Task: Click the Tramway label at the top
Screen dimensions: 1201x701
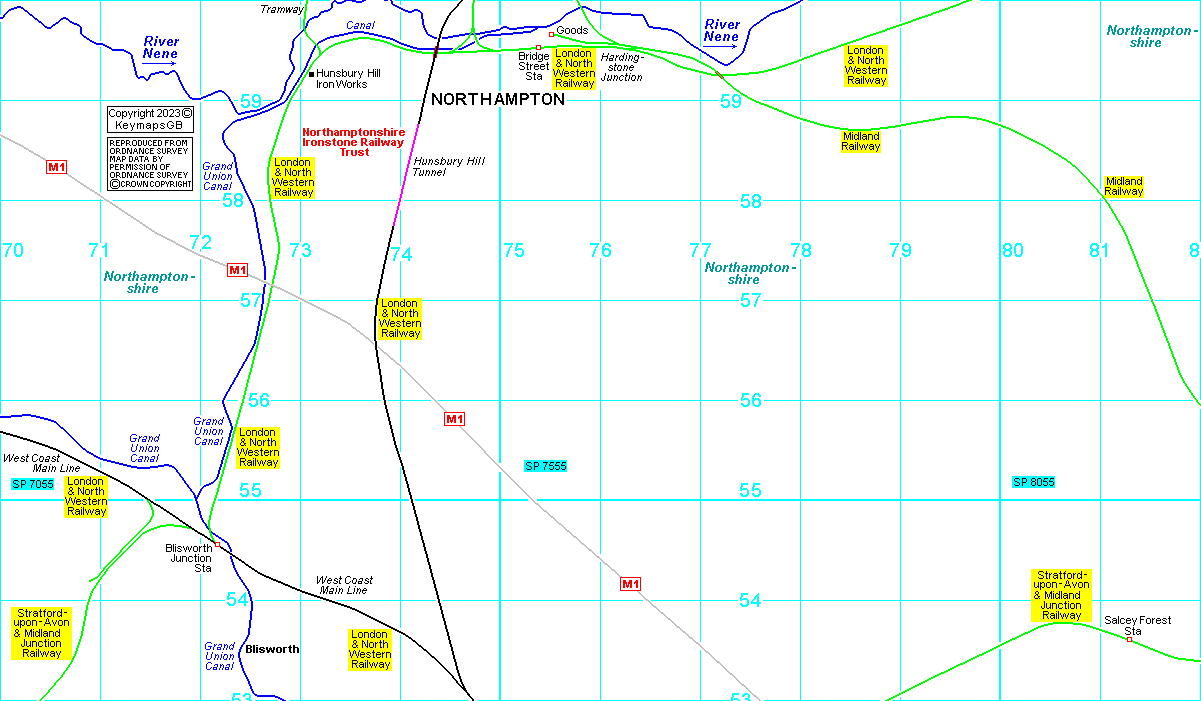Action: pos(281,9)
